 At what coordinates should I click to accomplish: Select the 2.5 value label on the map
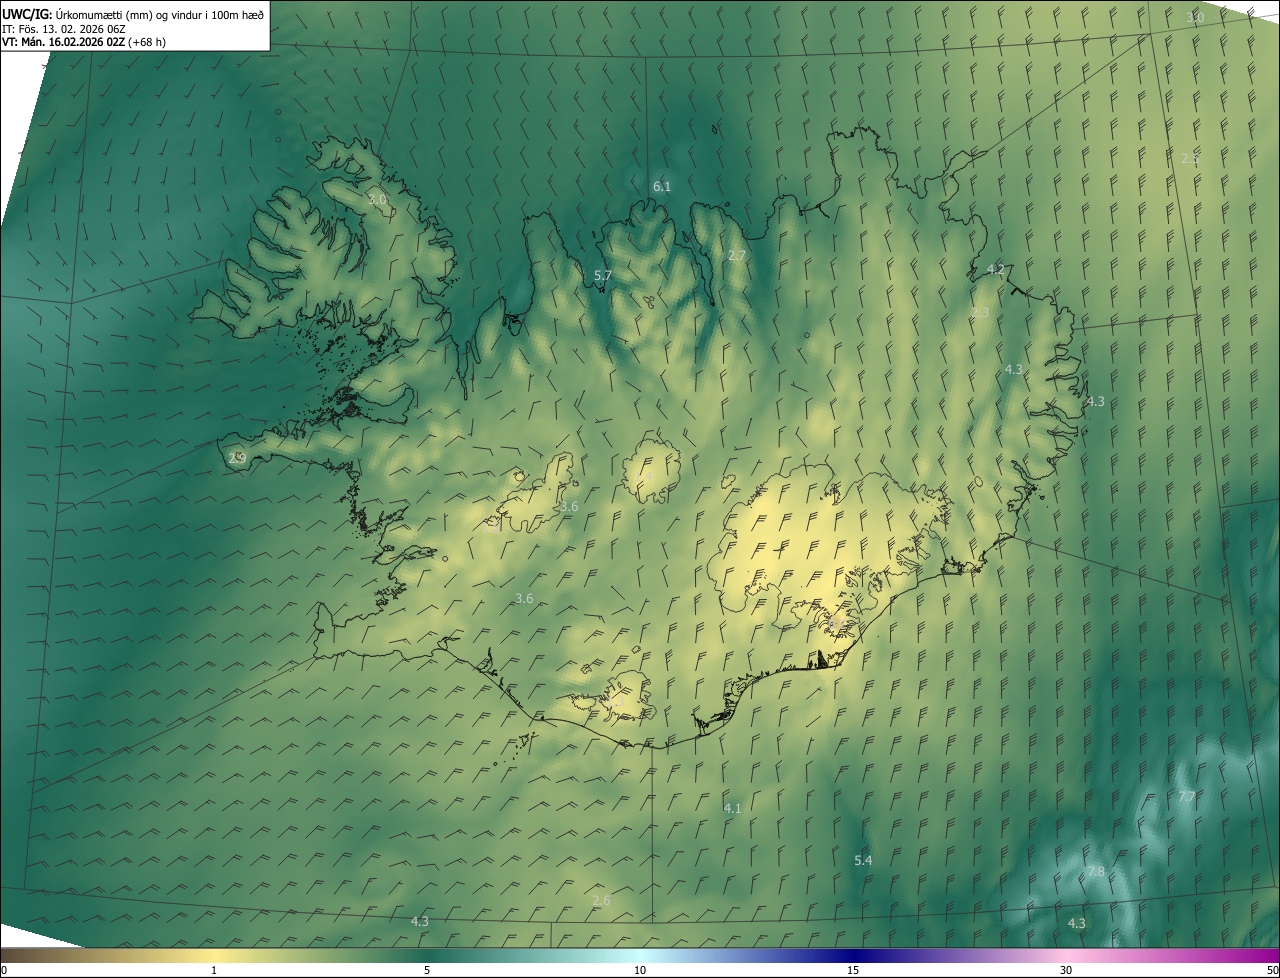(x=1190, y=159)
